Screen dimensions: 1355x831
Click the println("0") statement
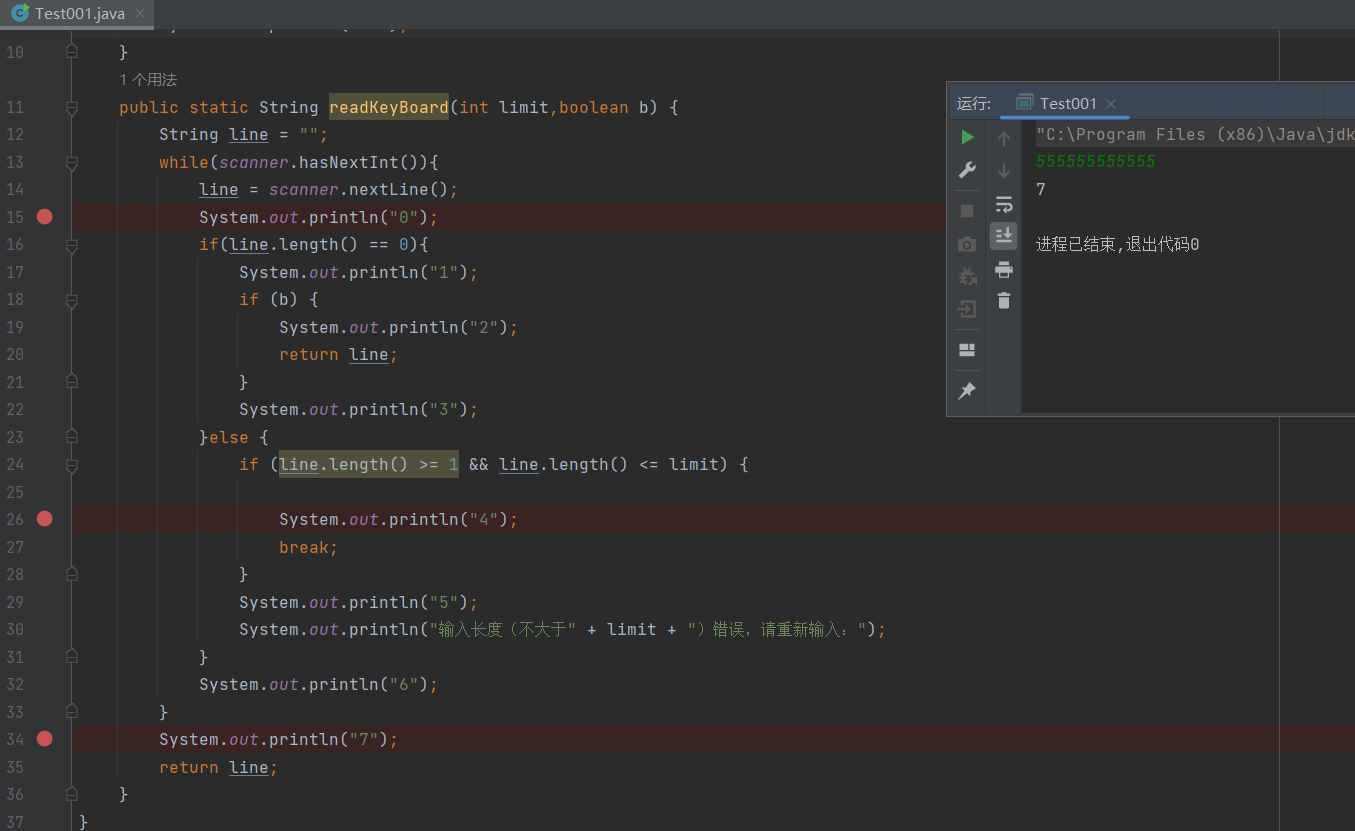coord(318,217)
